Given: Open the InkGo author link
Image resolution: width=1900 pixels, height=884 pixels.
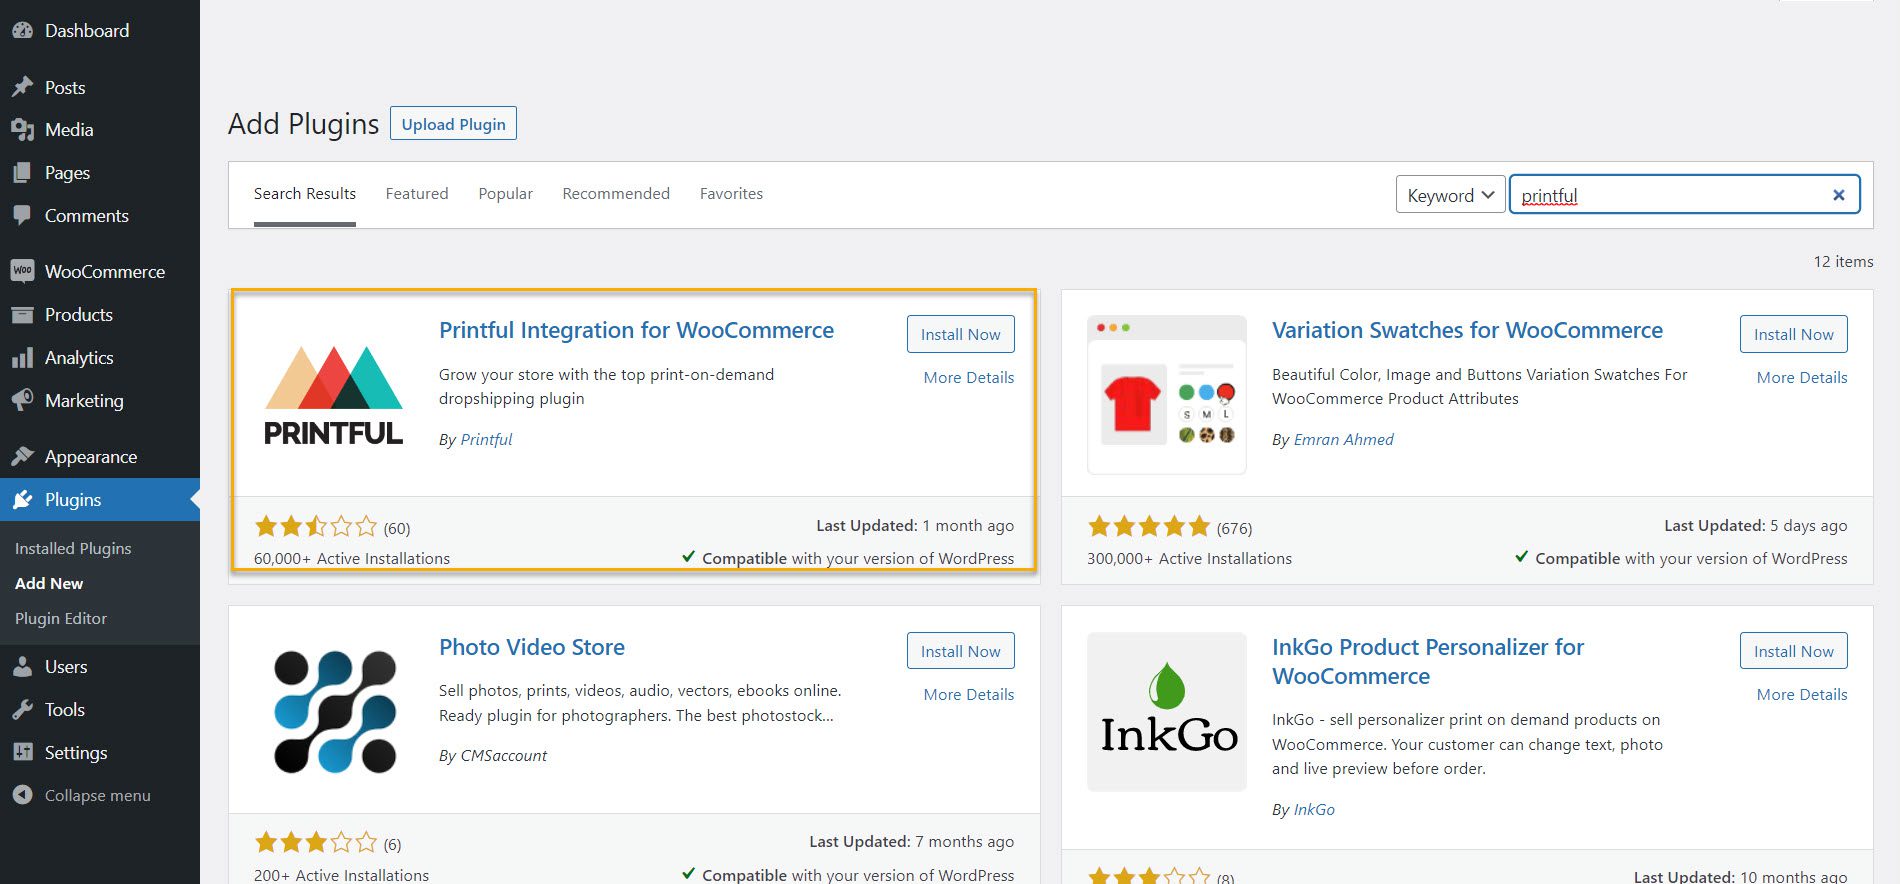Looking at the screenshot, I should coord(1314,809).
